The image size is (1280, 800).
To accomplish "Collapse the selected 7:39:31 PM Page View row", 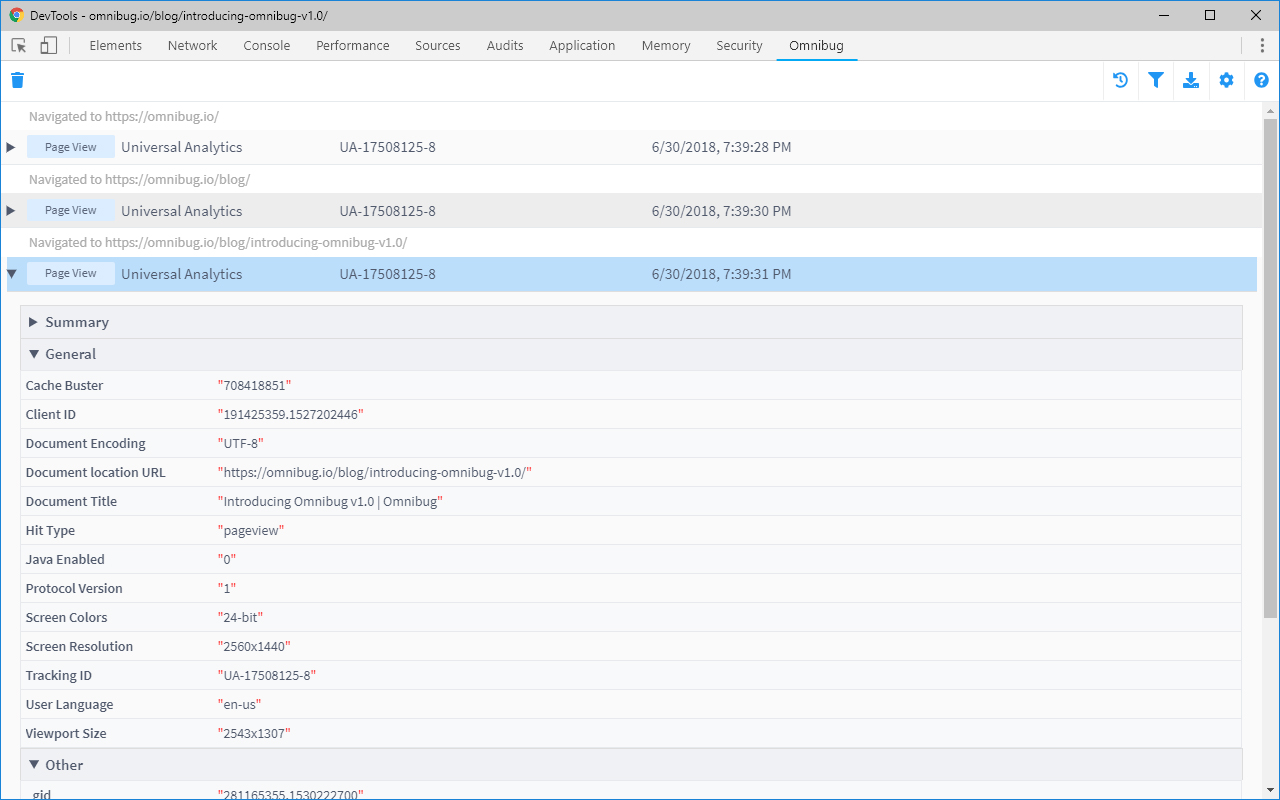I will tap(11, 273).
